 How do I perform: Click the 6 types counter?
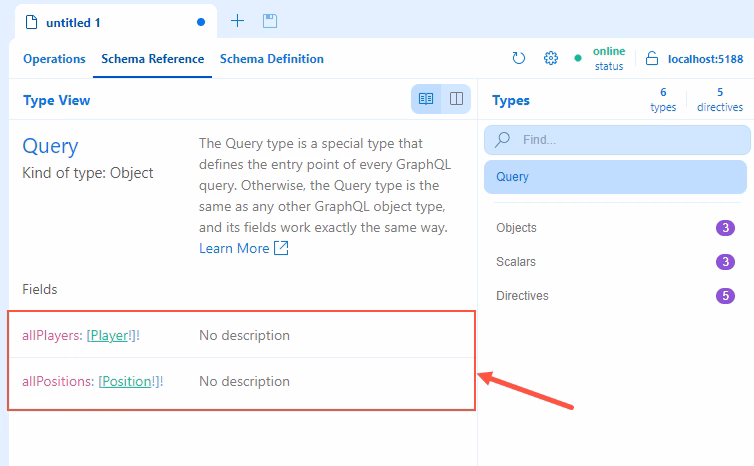[x=663, y=100]
